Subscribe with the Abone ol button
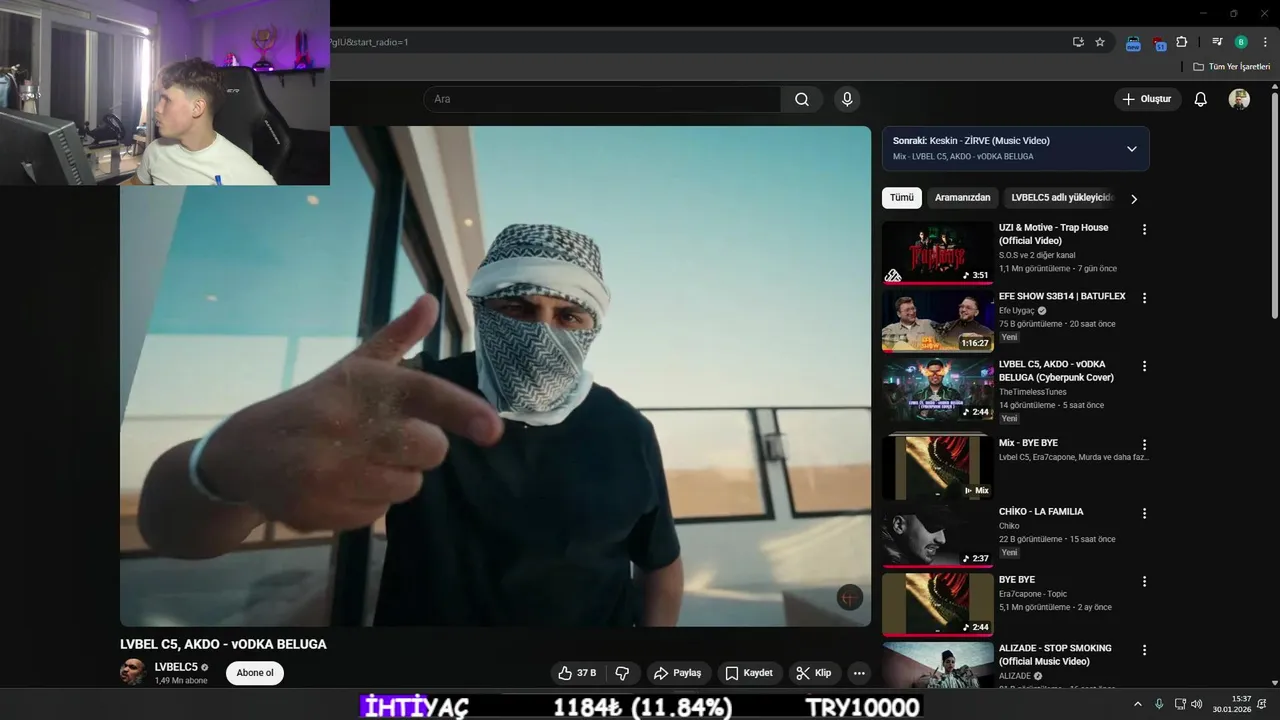 255,673
